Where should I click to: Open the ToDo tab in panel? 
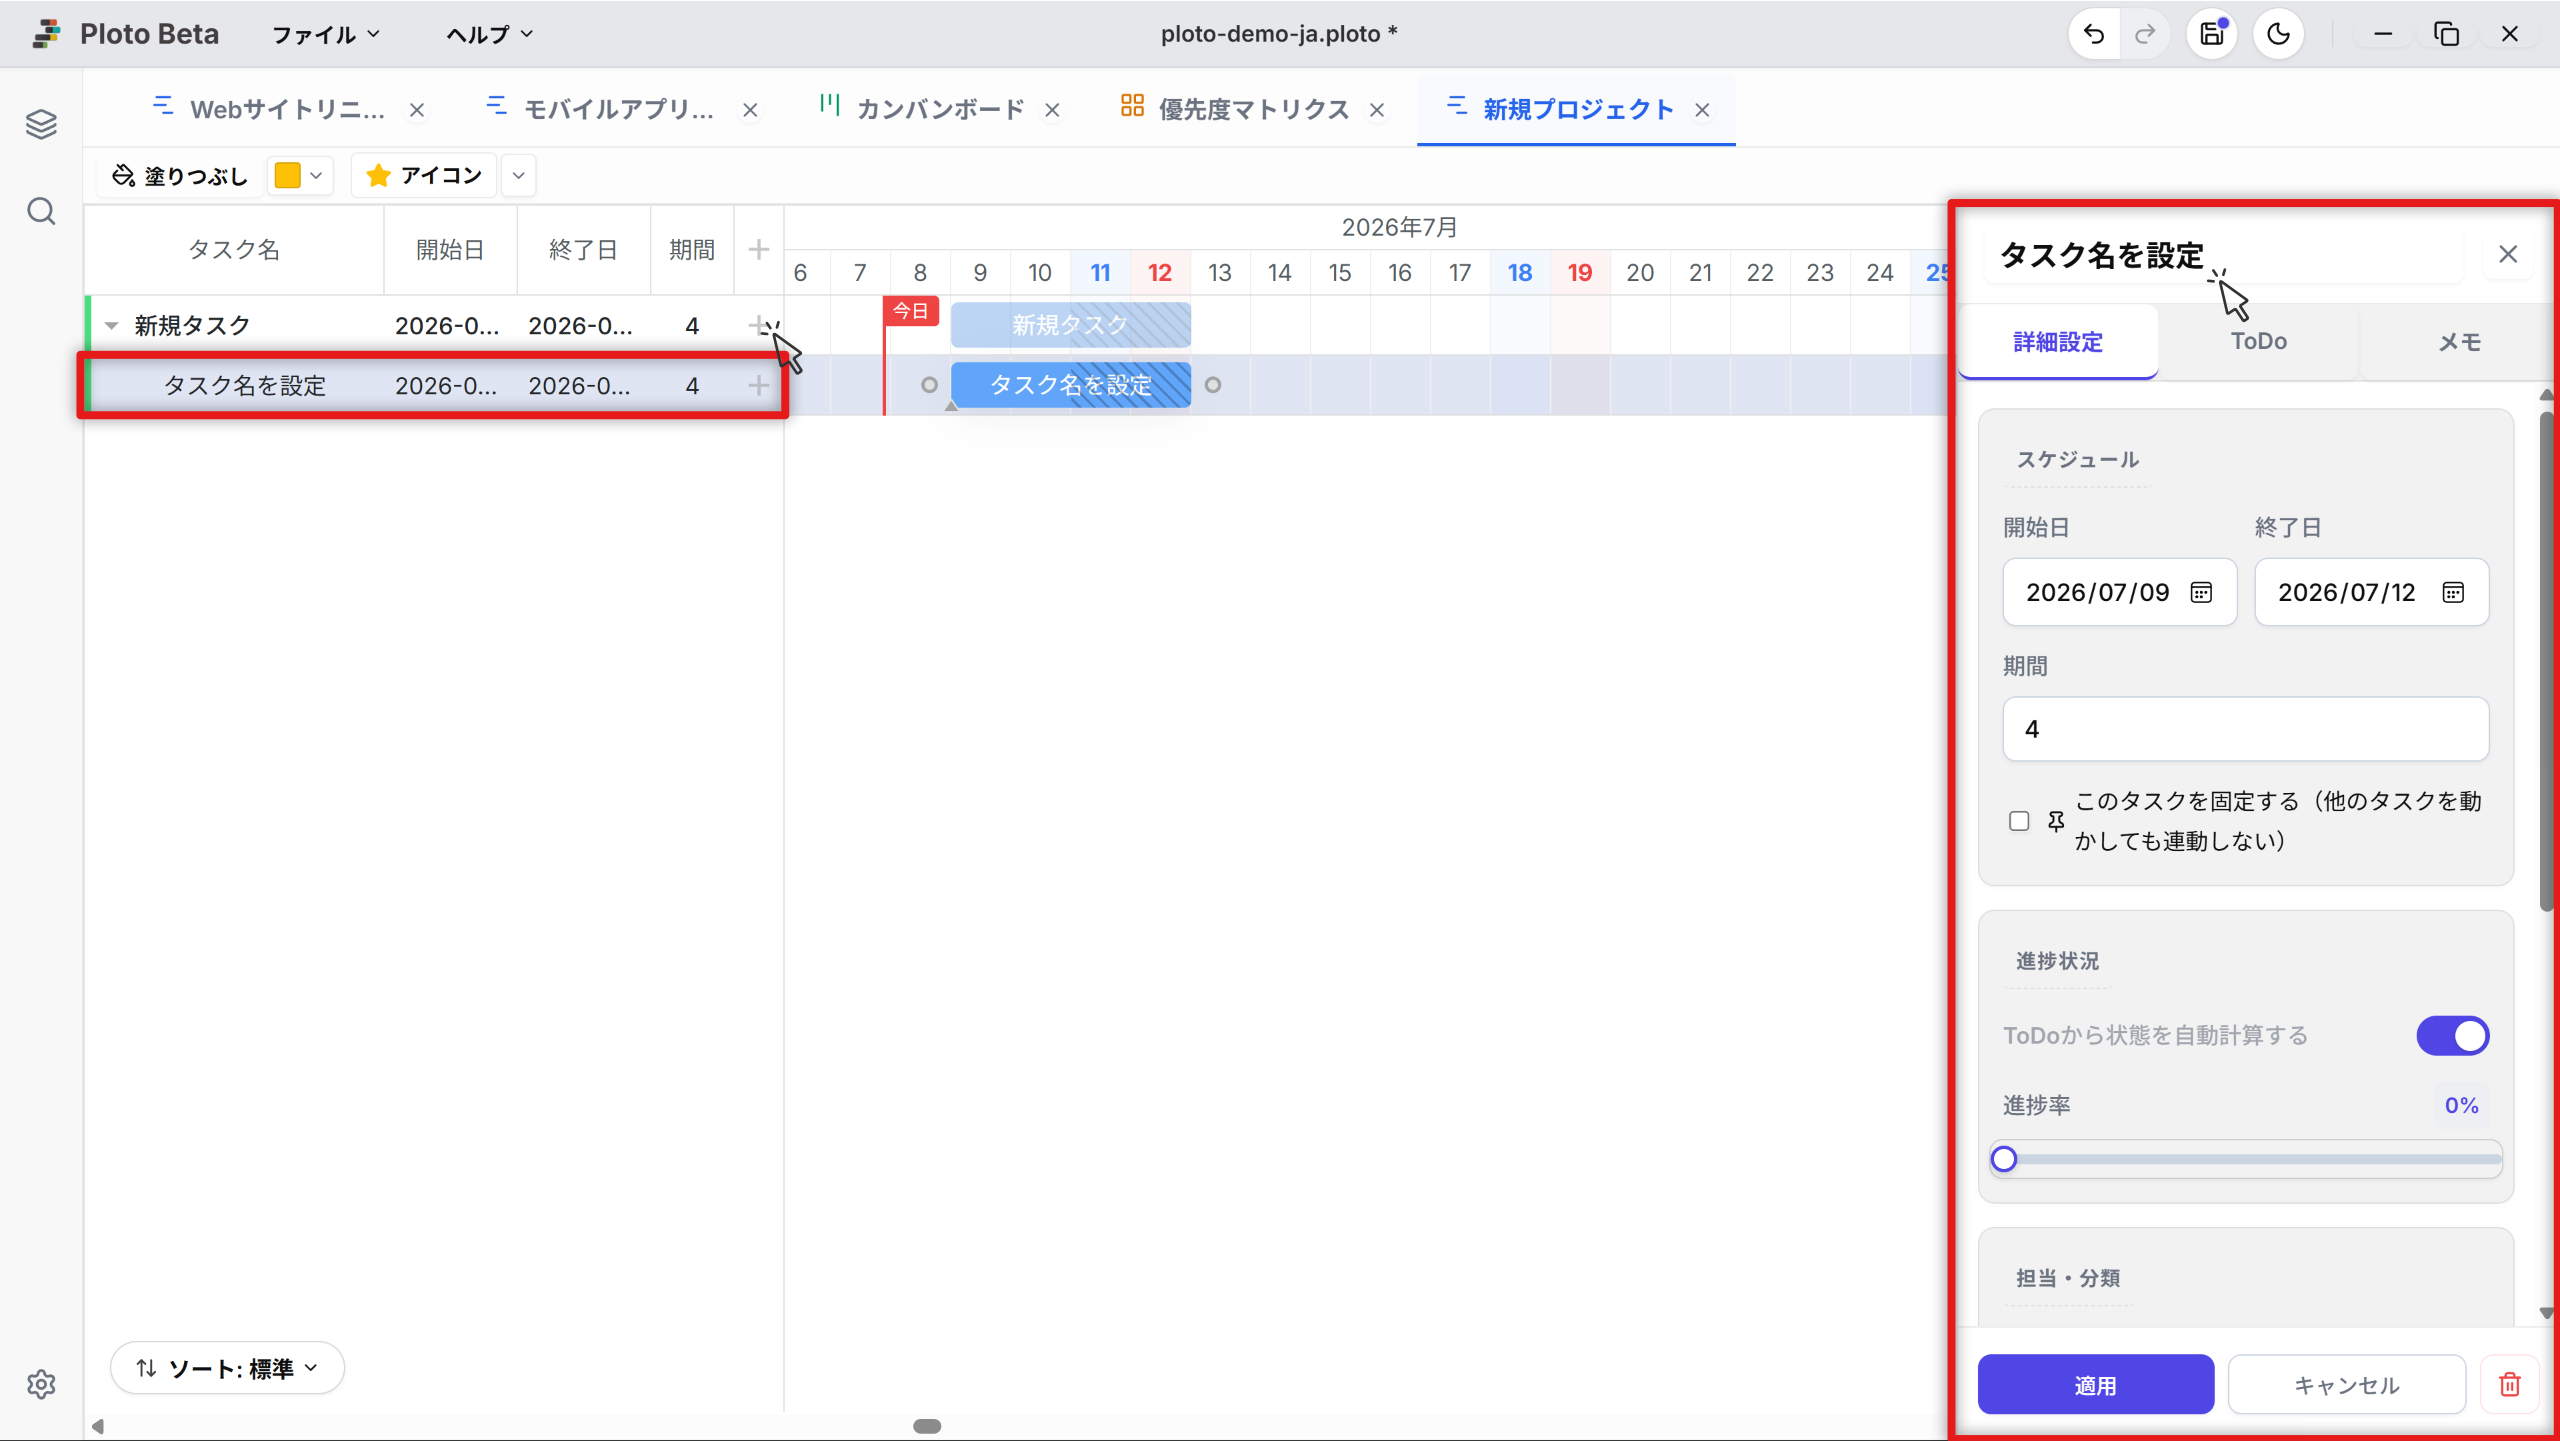pos(2259,341)
